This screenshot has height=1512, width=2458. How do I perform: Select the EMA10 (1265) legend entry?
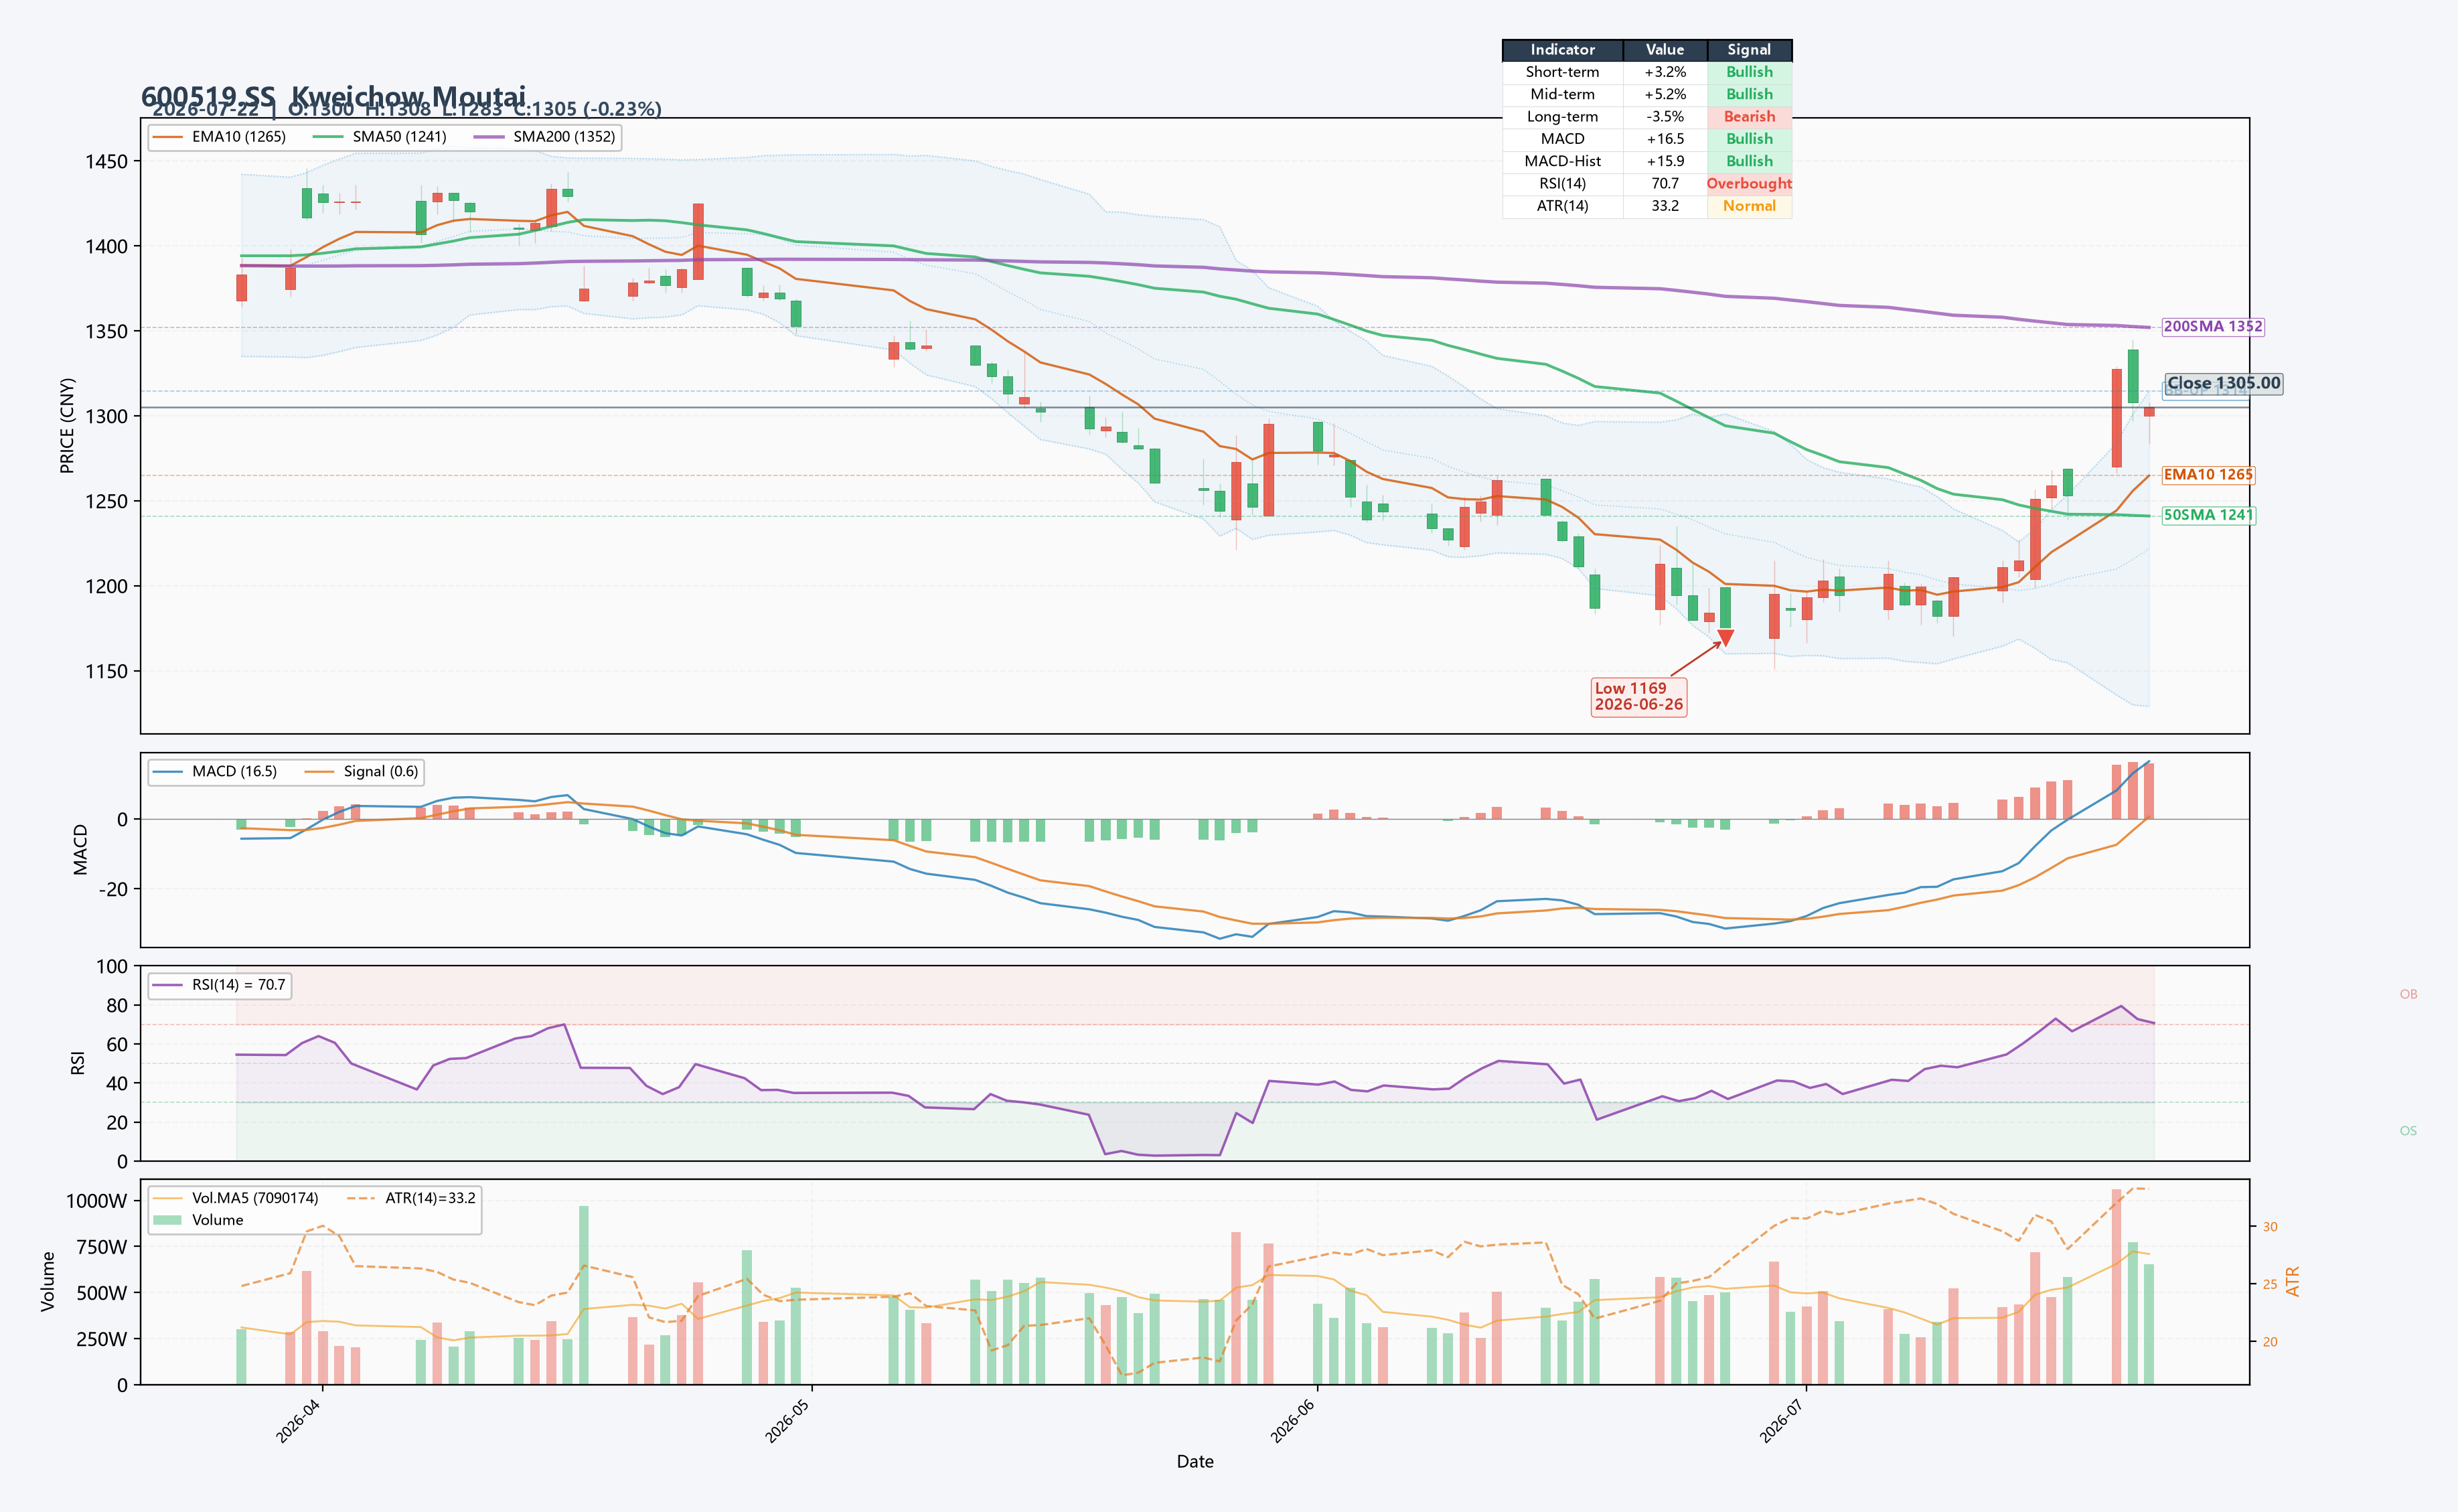219,137
